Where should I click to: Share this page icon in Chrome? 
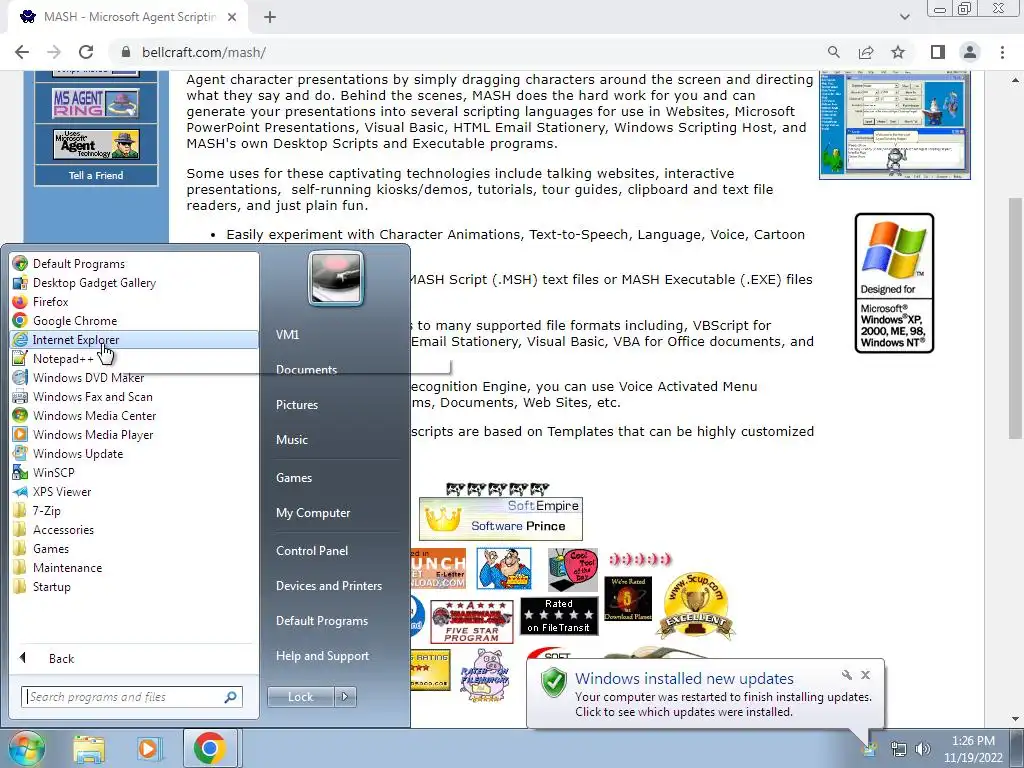click(866, 52)
